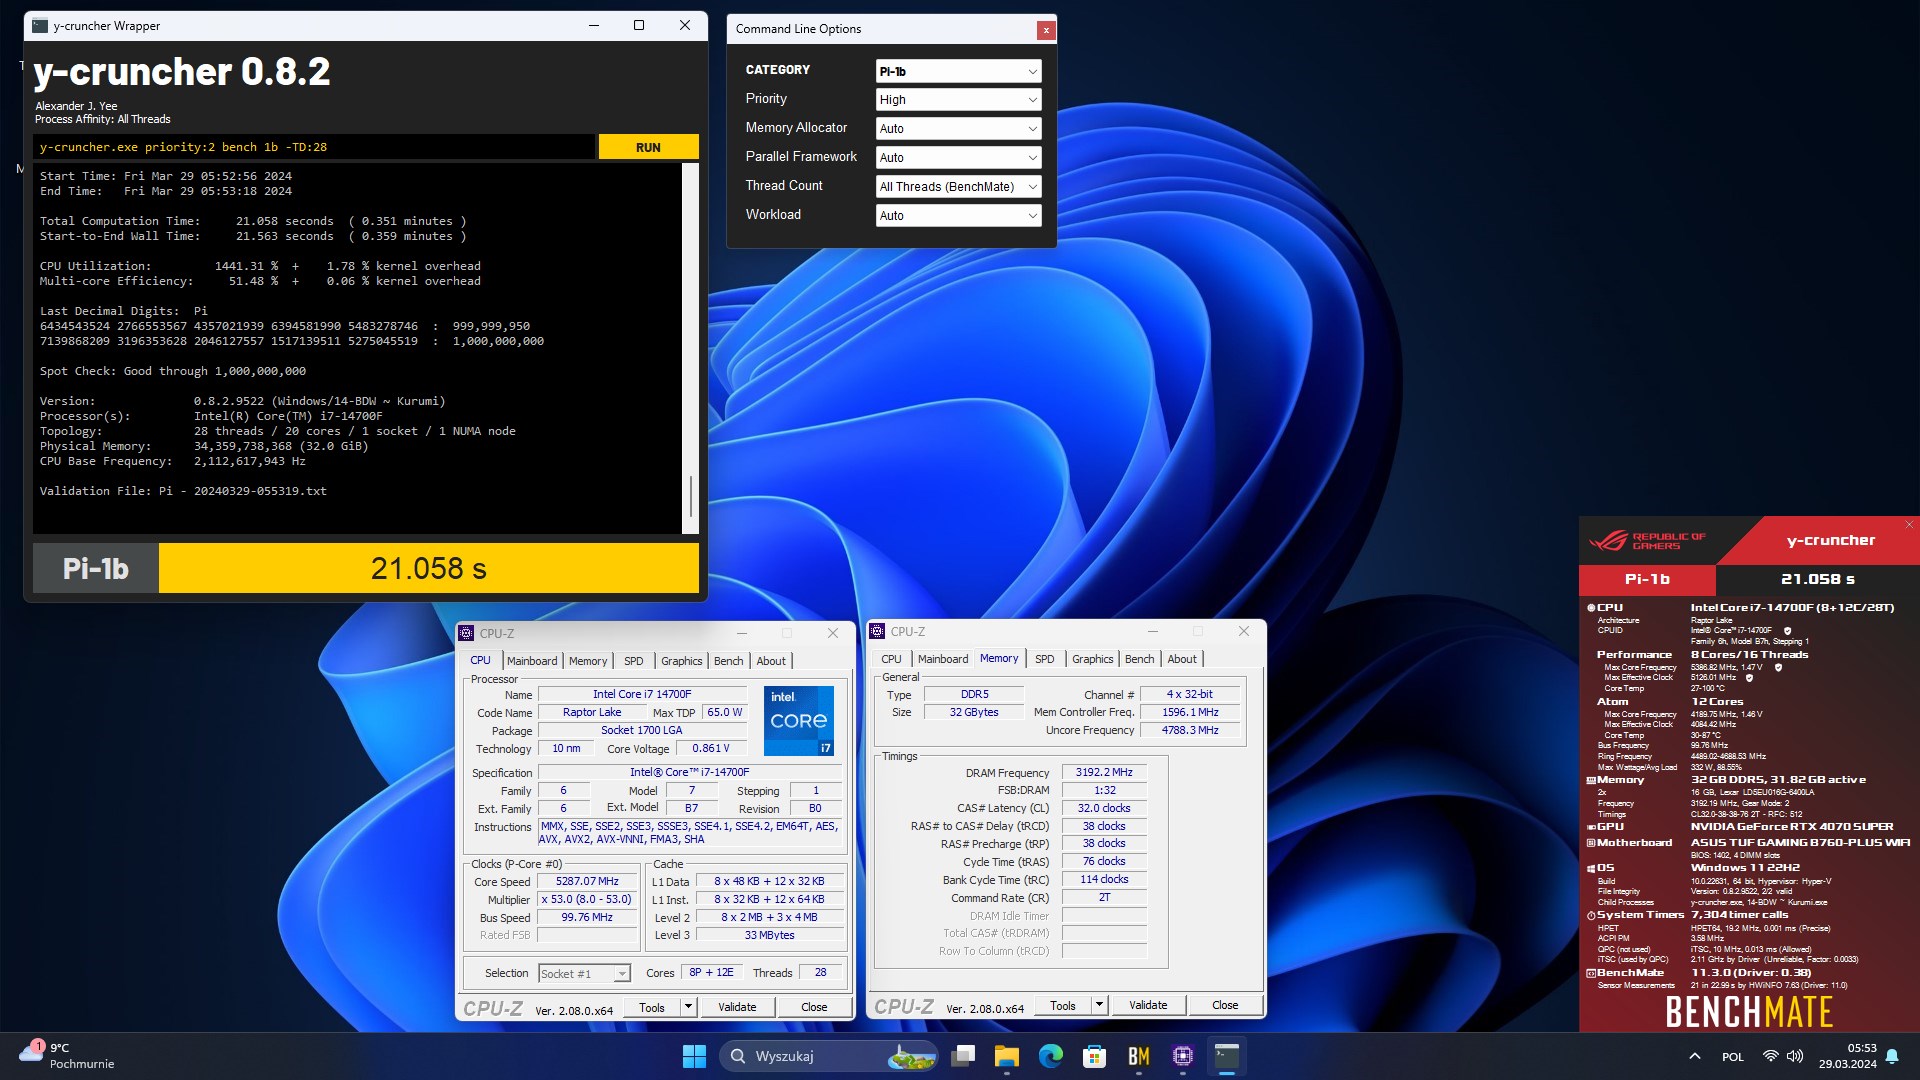The width and height of the screenshot is (1920, 1080).
Task: Click the OS section icon in BenchMate panel
Action: tap(1591, 868)
